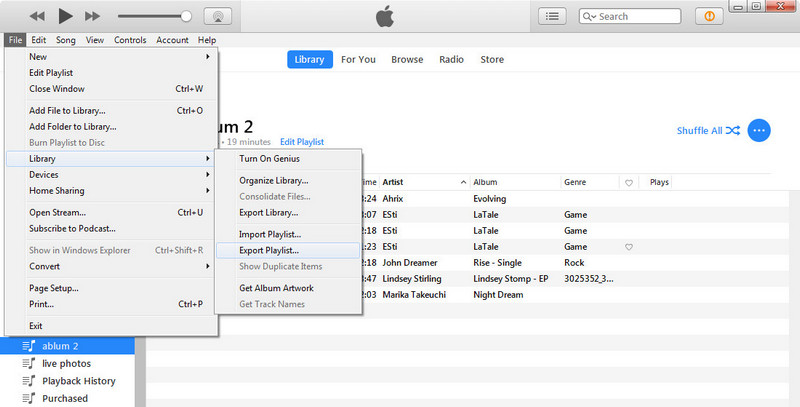Expand the Home Sharing submenu
Image resolution: width=800 pixels, height=407 pixels.
pos(111,191)
